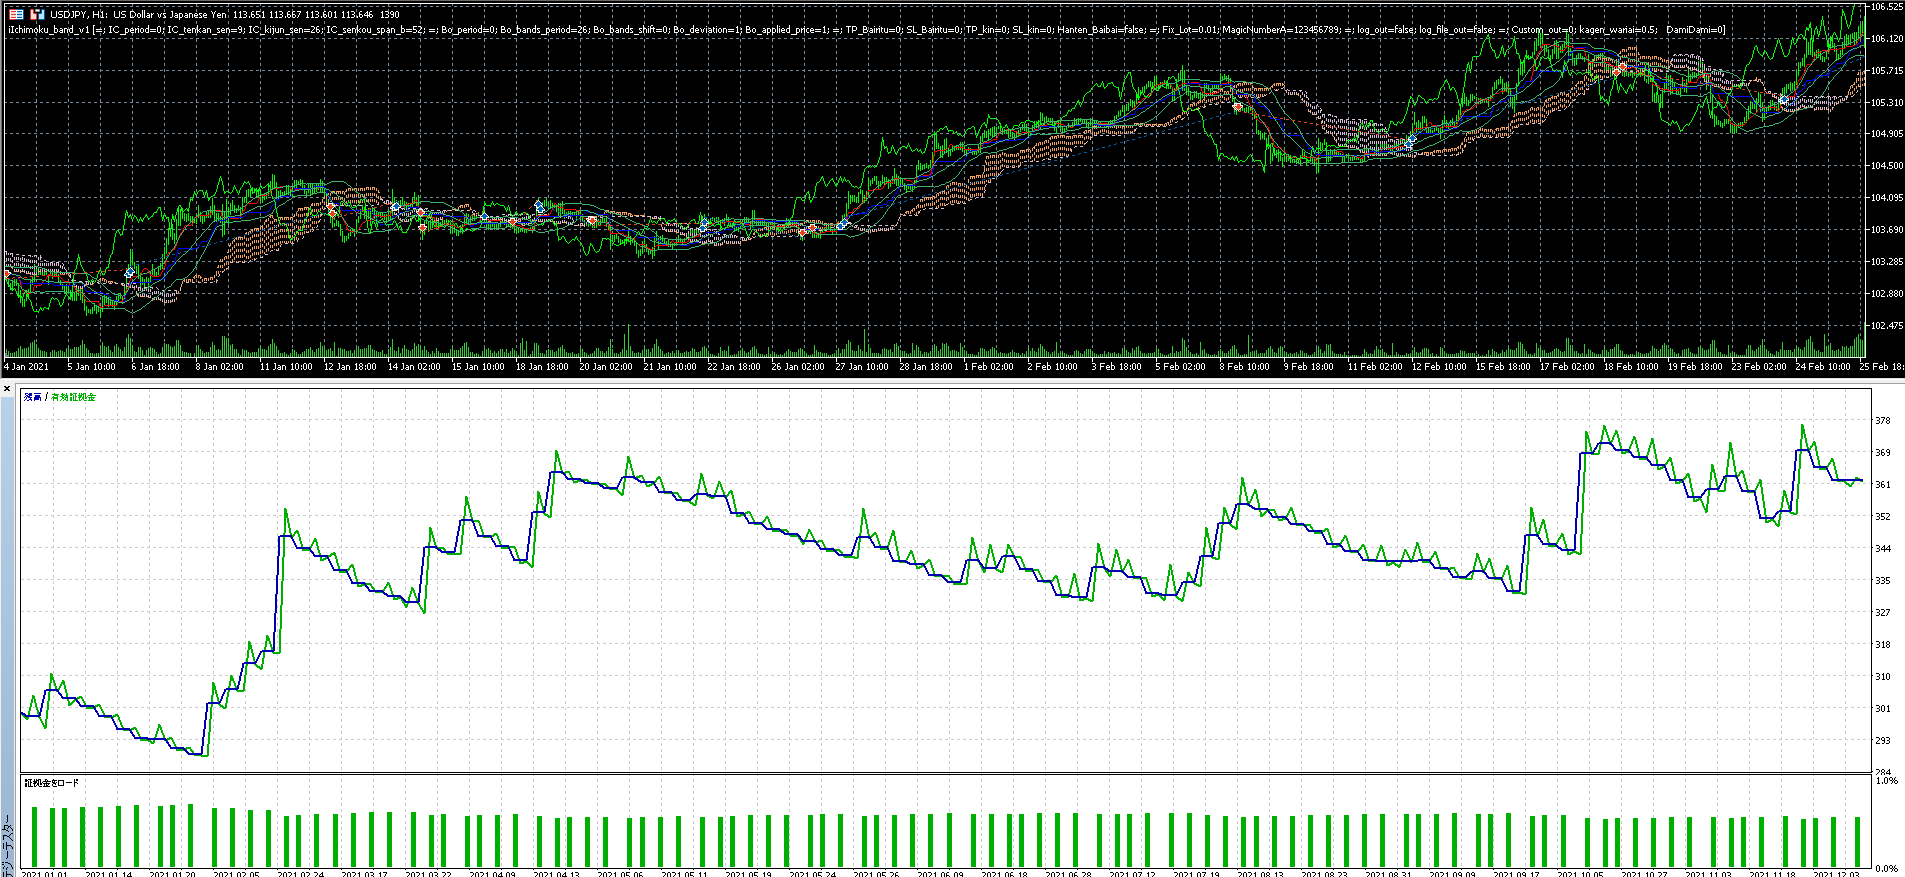Screen dimensions: 1905x877
Task: Click balance axis value 378
Action: click(1883, 421)
